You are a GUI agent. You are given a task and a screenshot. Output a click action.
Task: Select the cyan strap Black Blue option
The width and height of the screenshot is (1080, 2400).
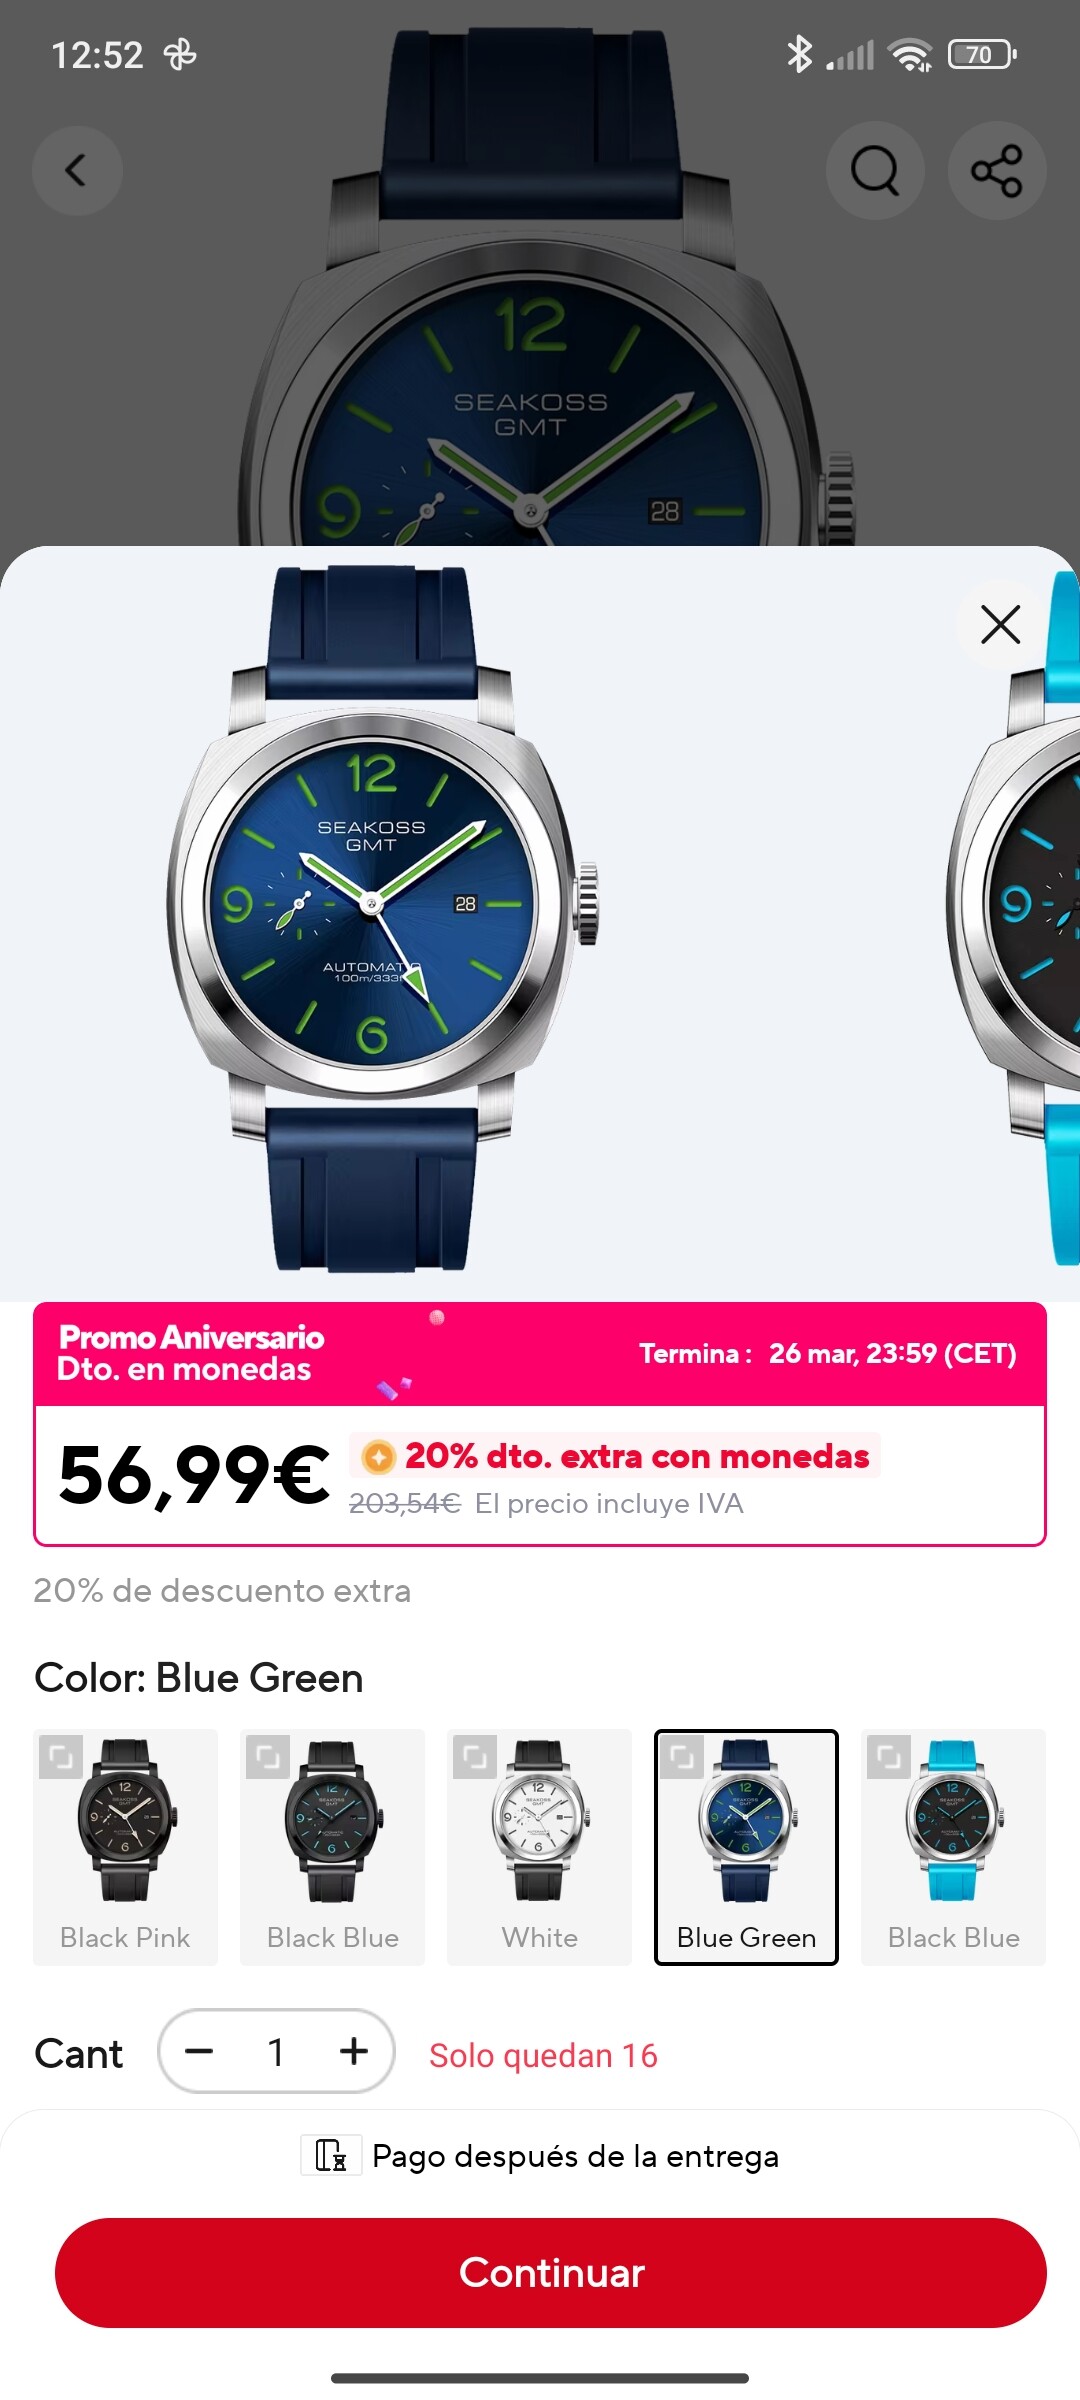pos(953,1847)
